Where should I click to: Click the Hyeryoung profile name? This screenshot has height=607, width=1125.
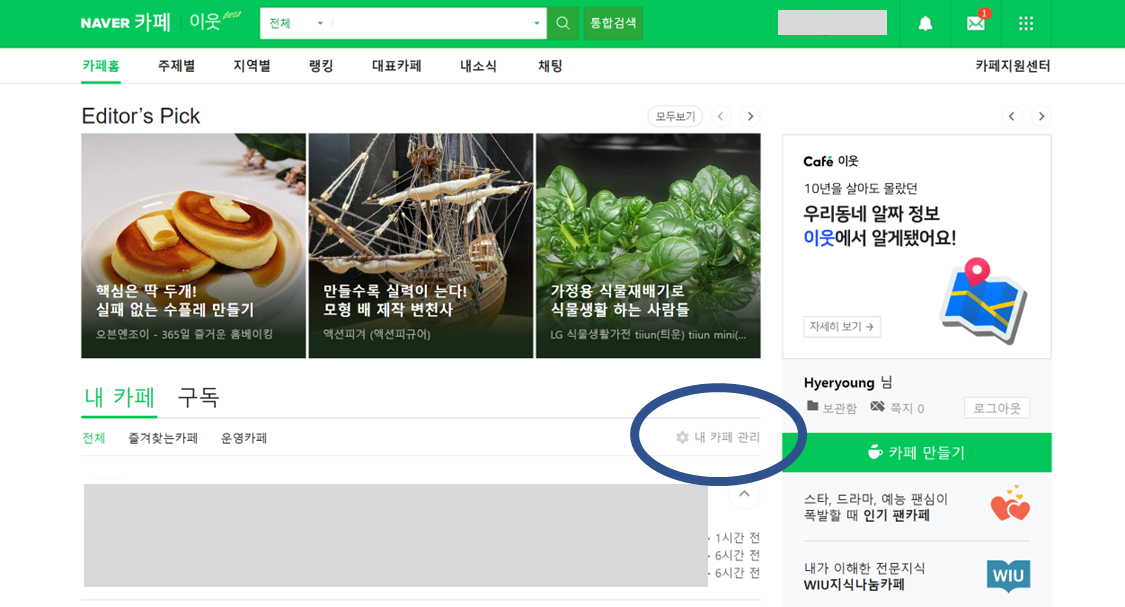[x=839, y=382]
